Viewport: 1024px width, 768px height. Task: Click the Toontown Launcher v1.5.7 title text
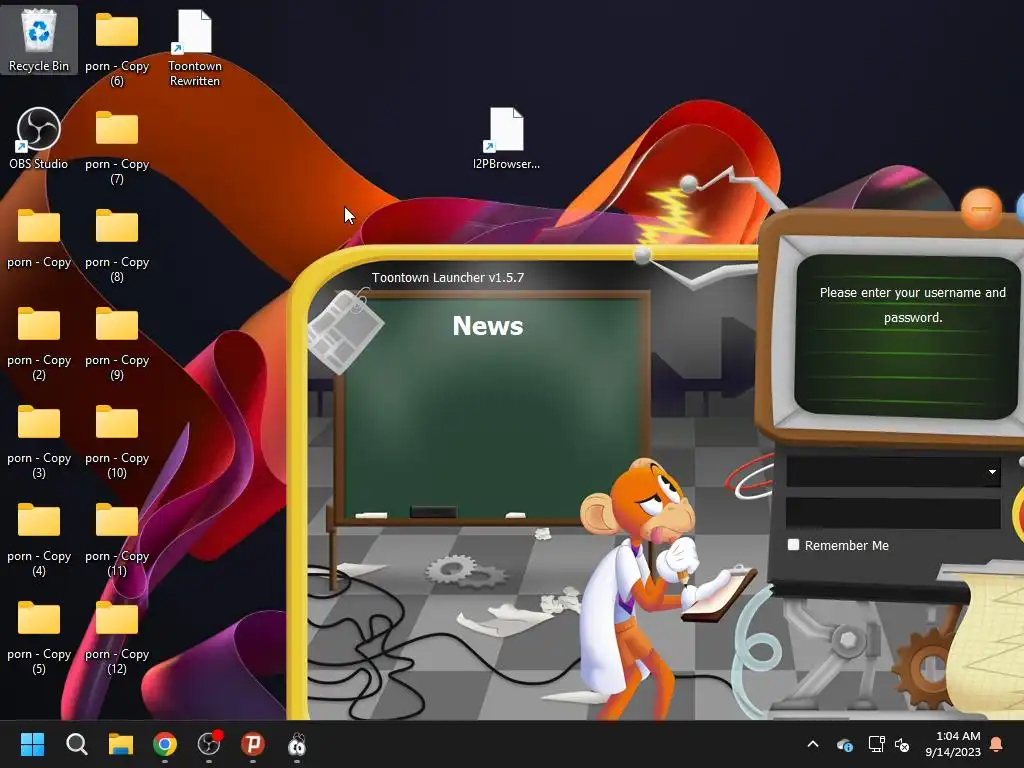(448, 278)
